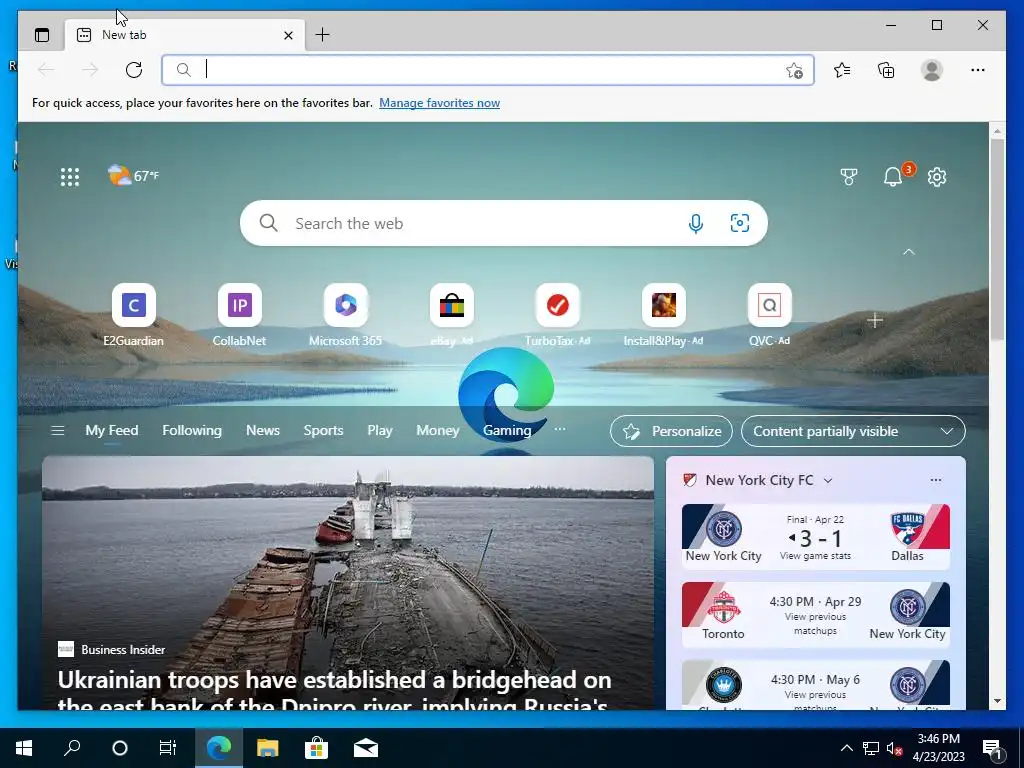Click the muted volume tray icon
The image size is (1024, 768).
[894, 748]
